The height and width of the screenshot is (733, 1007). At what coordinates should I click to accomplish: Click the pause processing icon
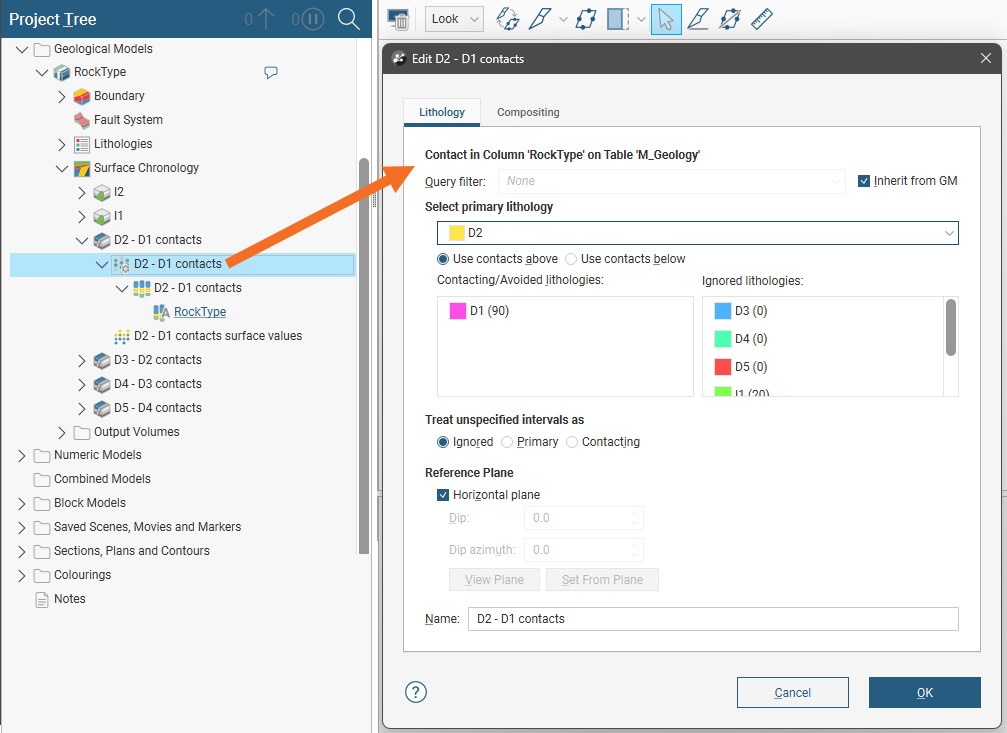[x=313, y=19]
